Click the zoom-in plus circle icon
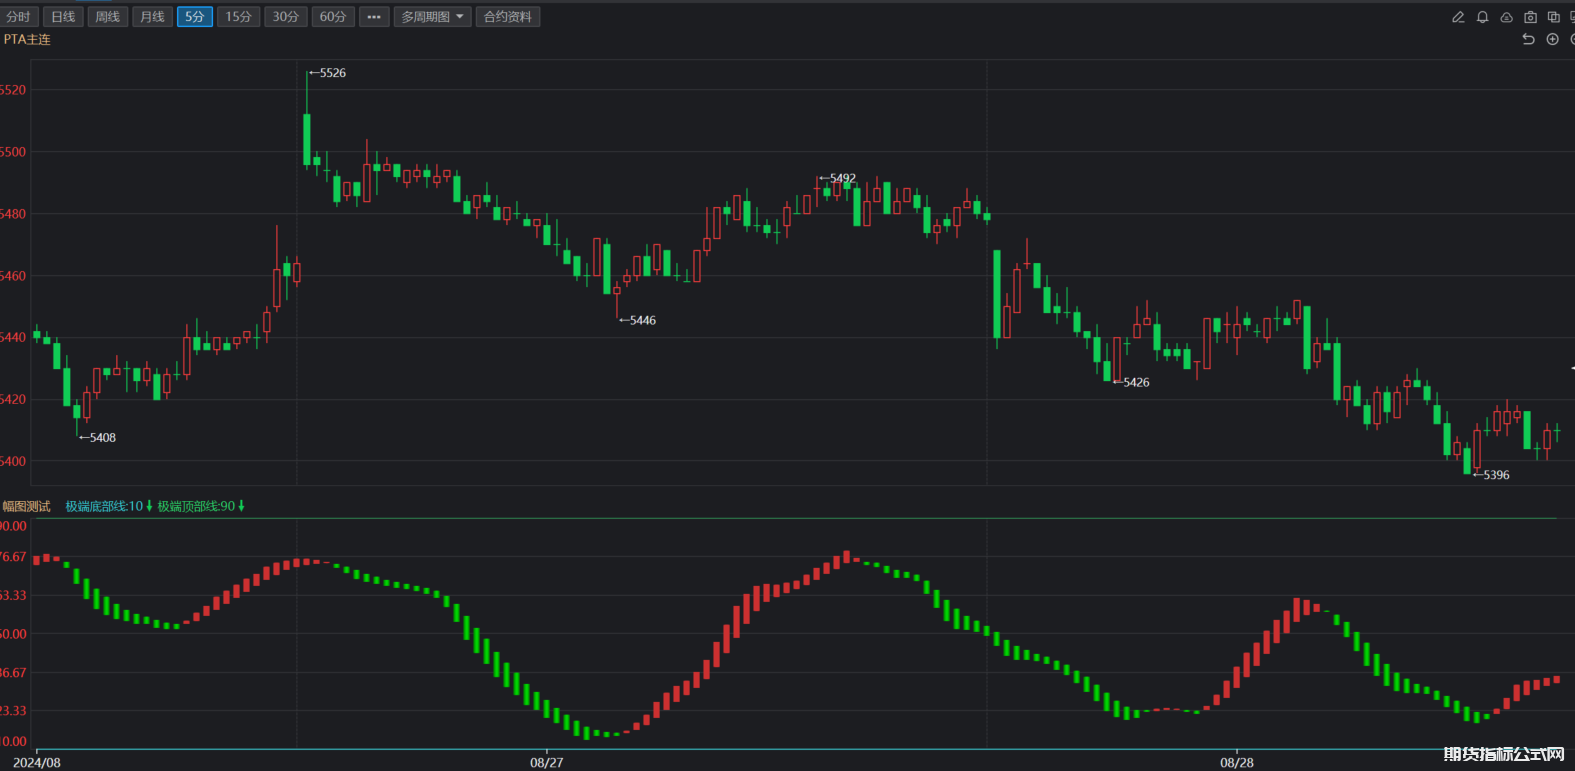 tap(1552, 39)
